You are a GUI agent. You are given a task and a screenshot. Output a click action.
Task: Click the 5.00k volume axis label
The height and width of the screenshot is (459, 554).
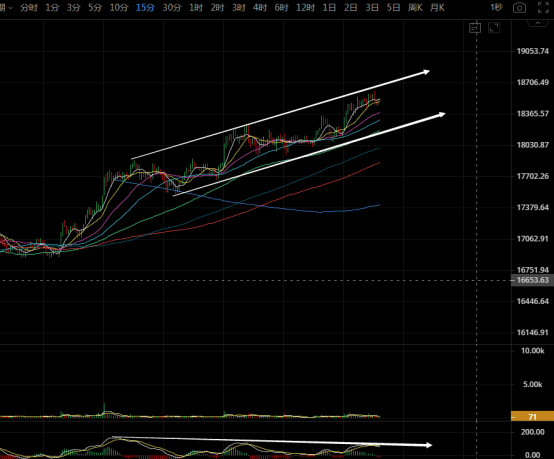533,384
